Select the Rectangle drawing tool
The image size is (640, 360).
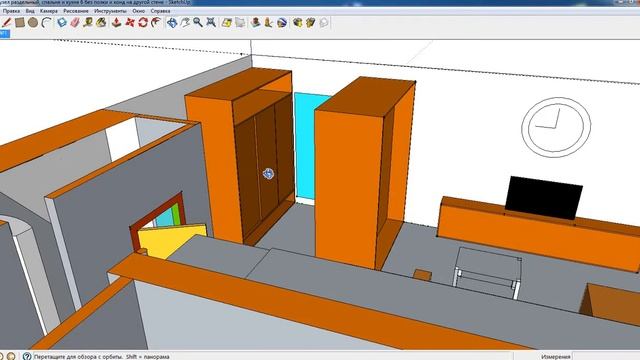click(20, 22)
